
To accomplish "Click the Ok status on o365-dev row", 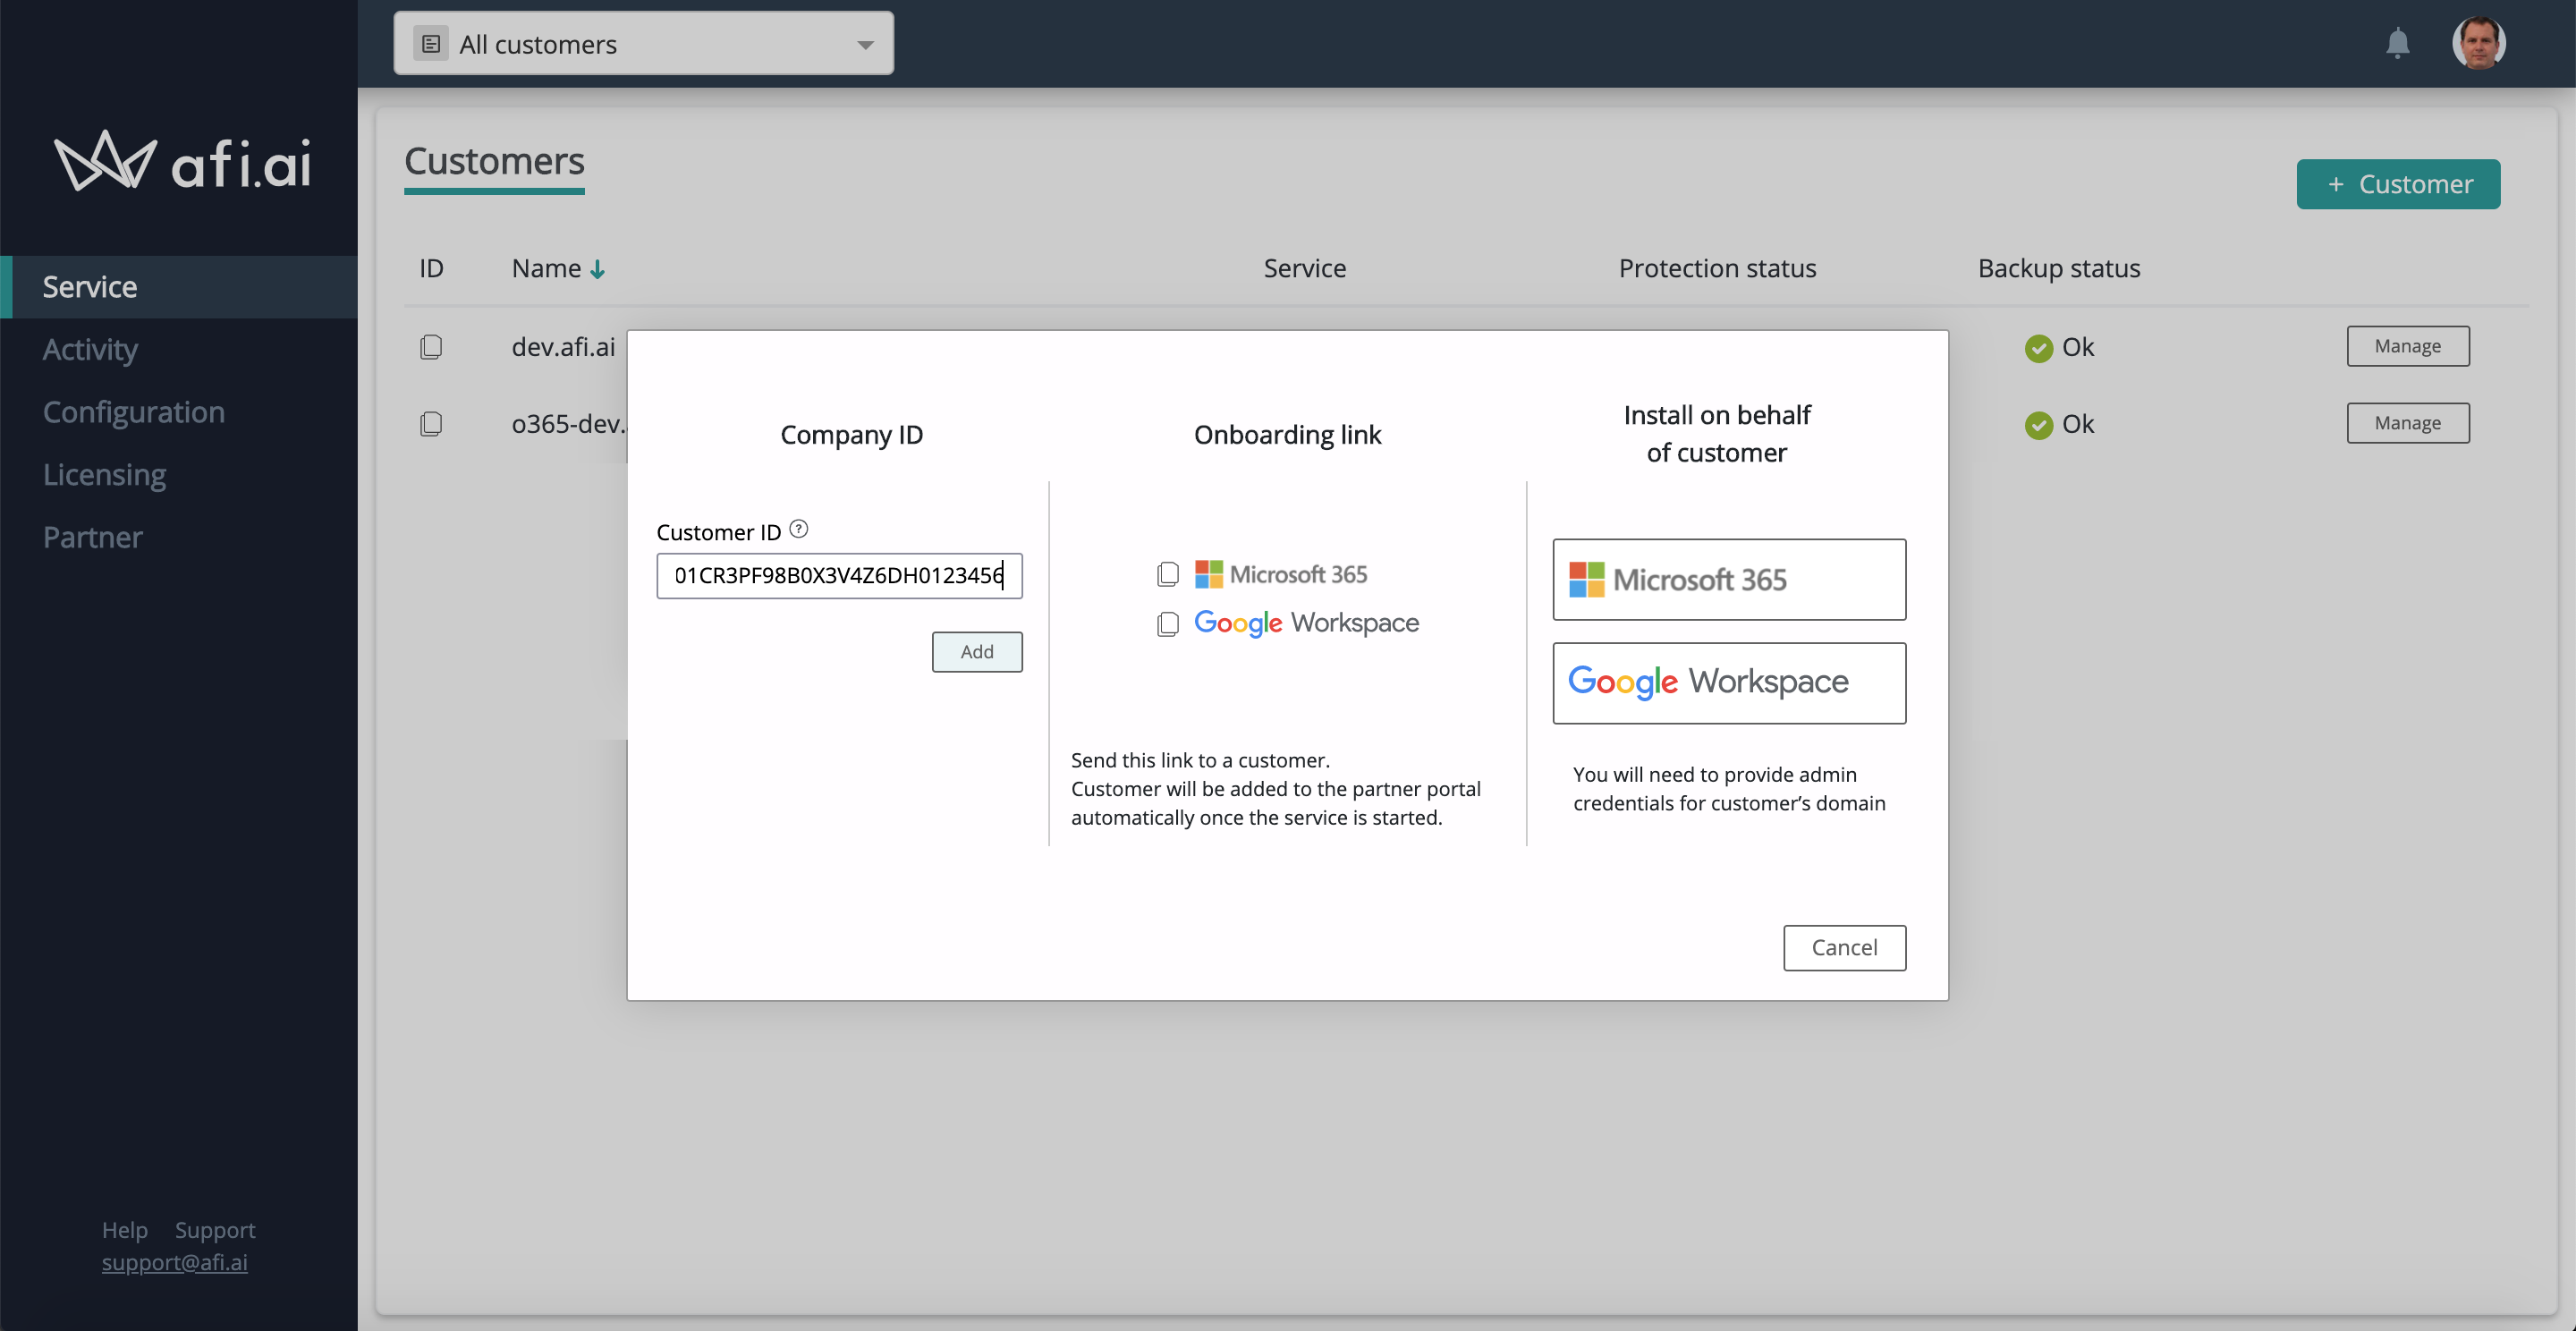I will [2059, 424].
